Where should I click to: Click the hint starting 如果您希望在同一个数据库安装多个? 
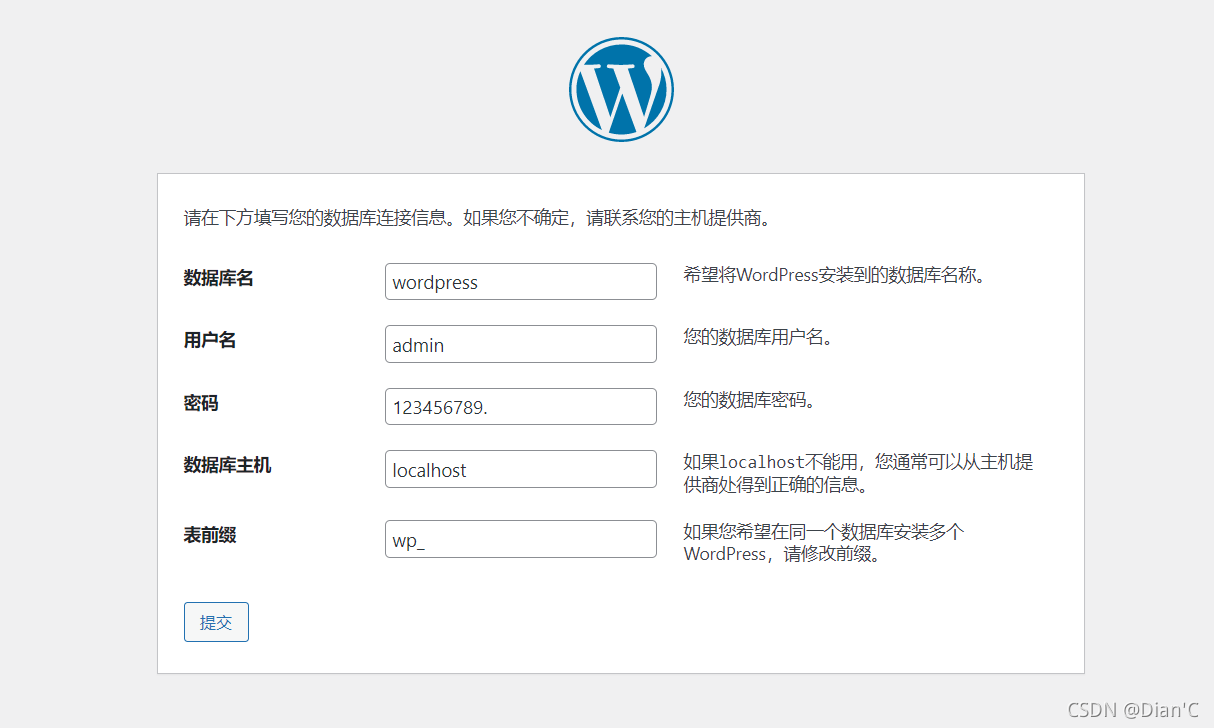tap(824, 543)
